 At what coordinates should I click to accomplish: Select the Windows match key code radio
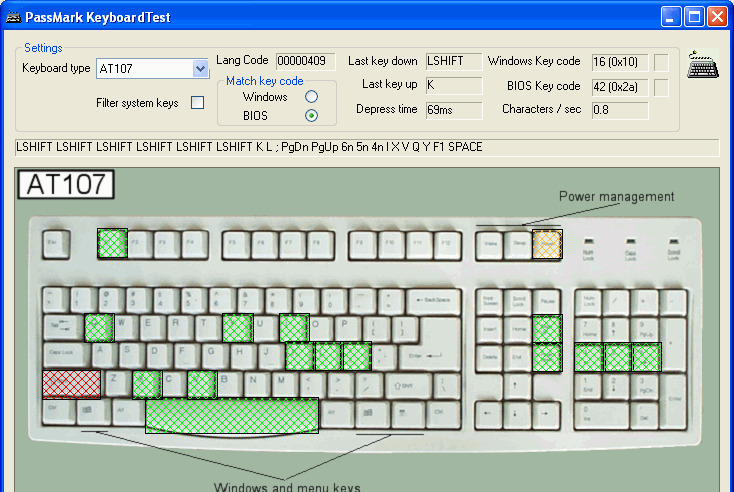311,96
